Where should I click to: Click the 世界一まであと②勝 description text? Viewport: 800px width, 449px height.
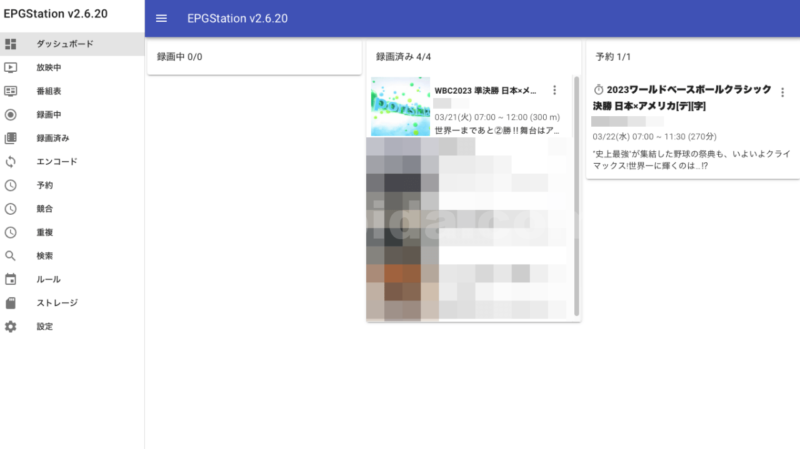[497, 131]
